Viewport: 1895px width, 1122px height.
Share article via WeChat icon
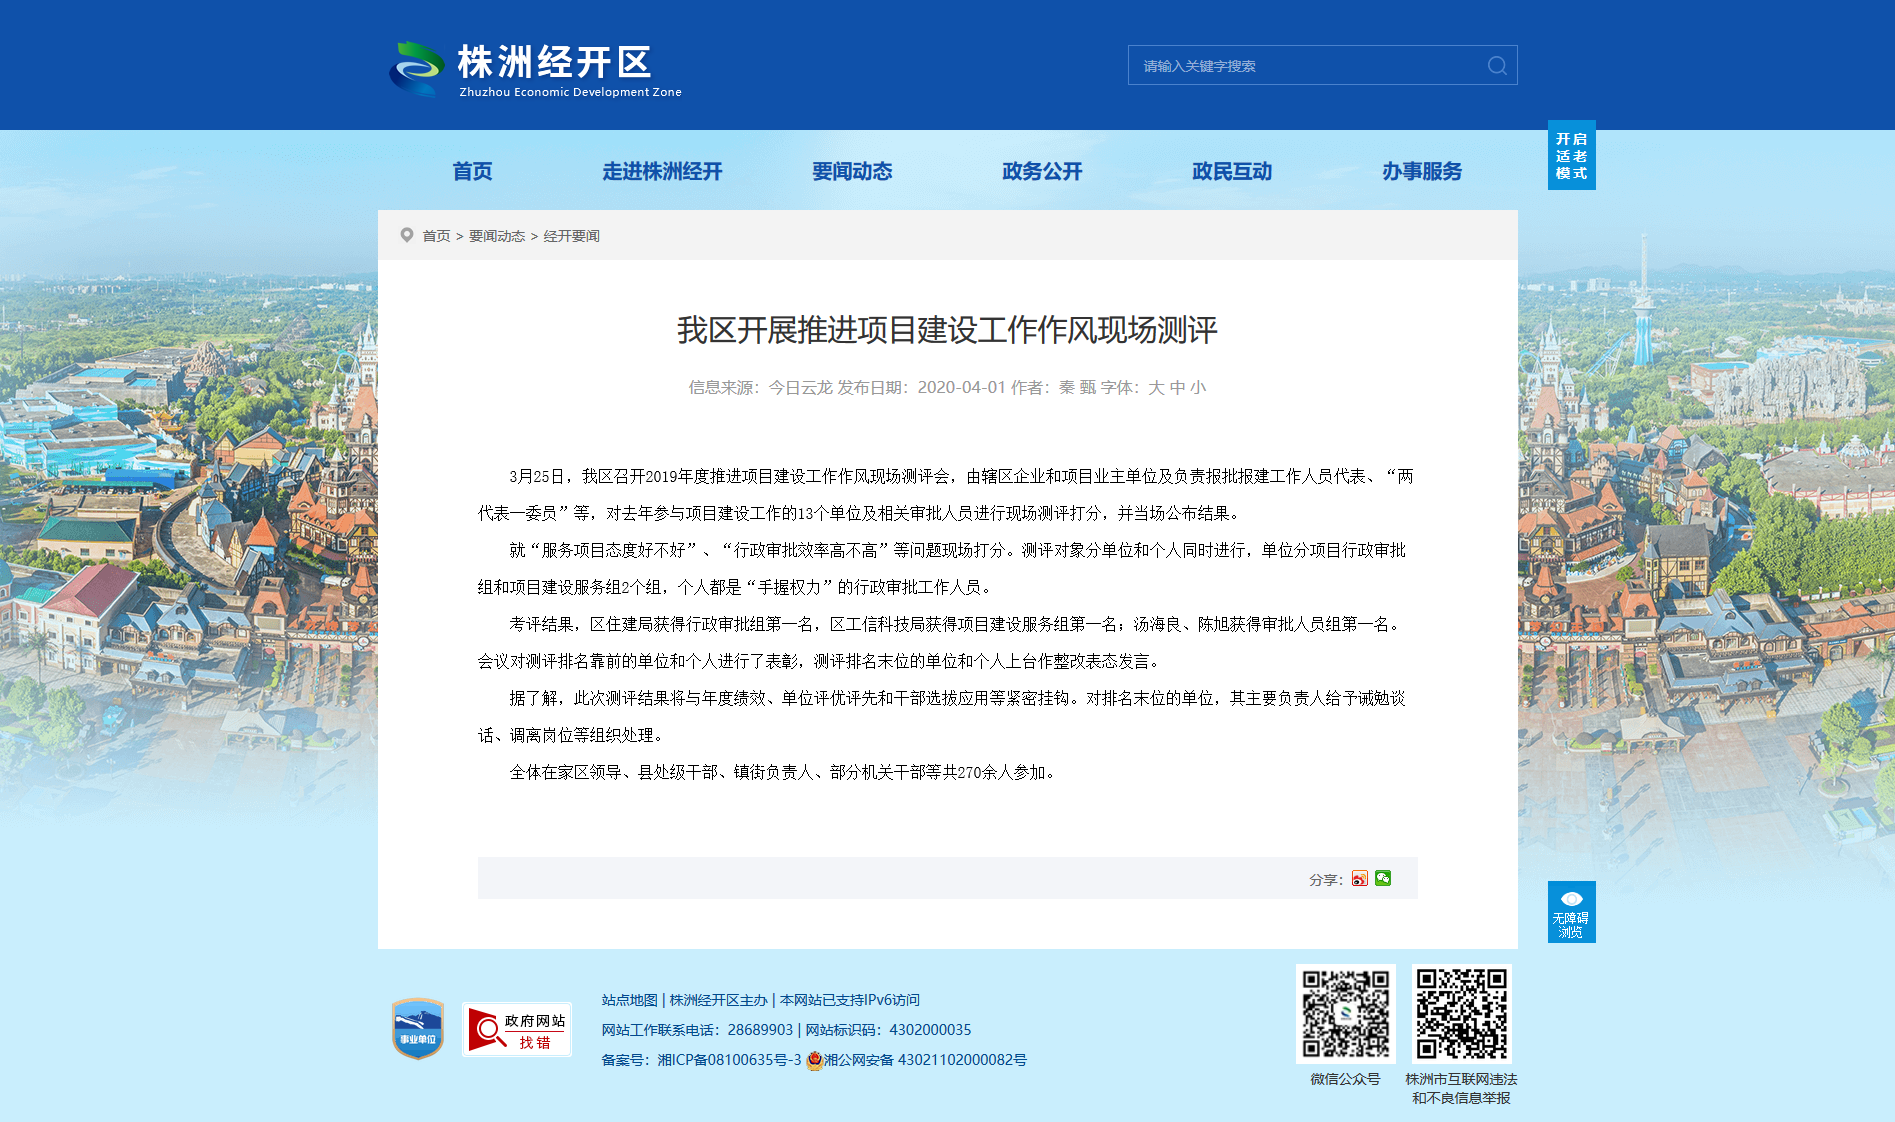pyautogui.click(x=1383, y=878)
